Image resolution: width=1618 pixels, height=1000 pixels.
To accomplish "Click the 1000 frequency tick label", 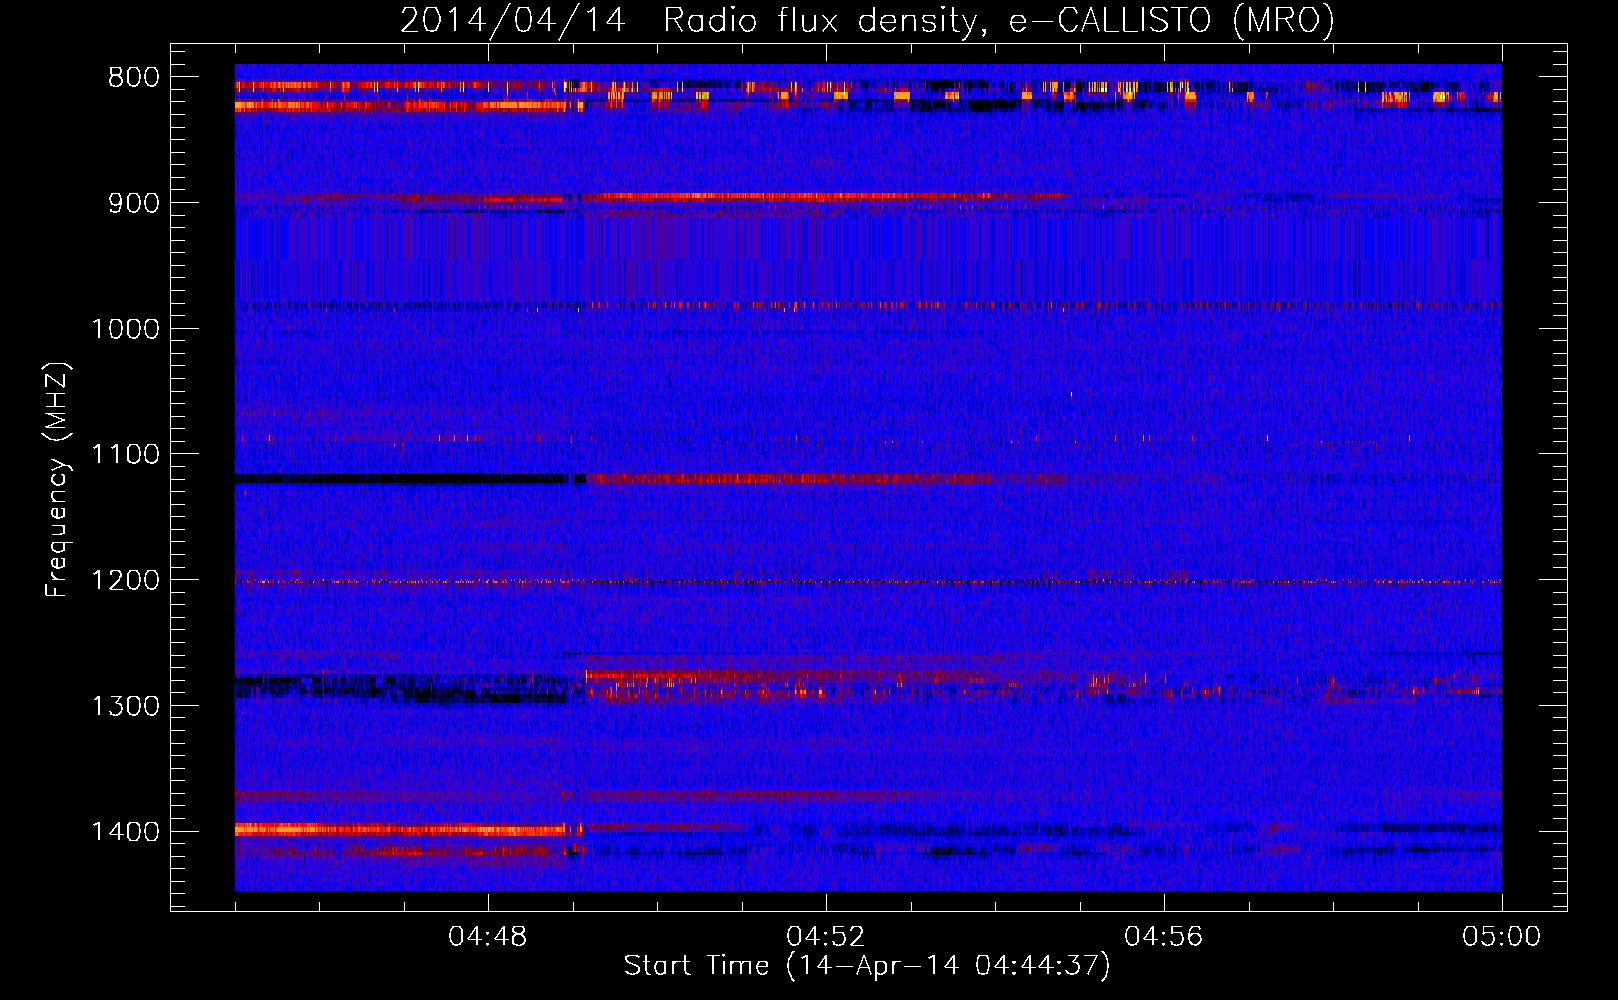I will (x=125, y=329).
